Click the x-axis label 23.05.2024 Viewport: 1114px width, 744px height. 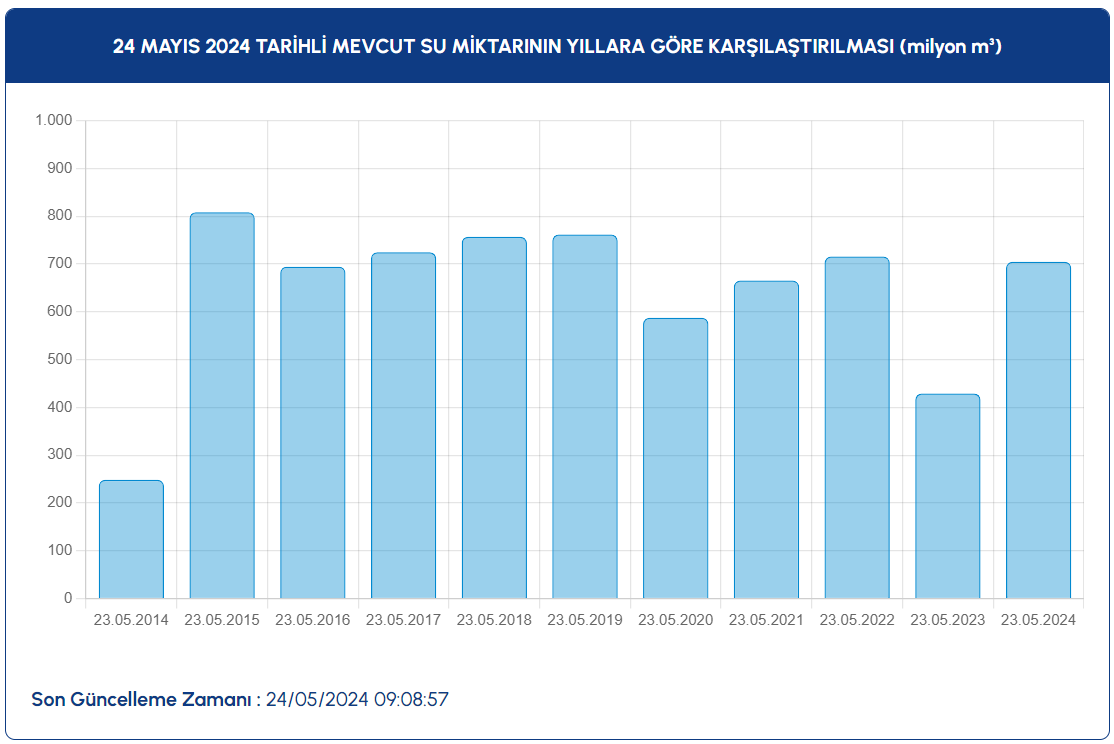pos(1038,620)
